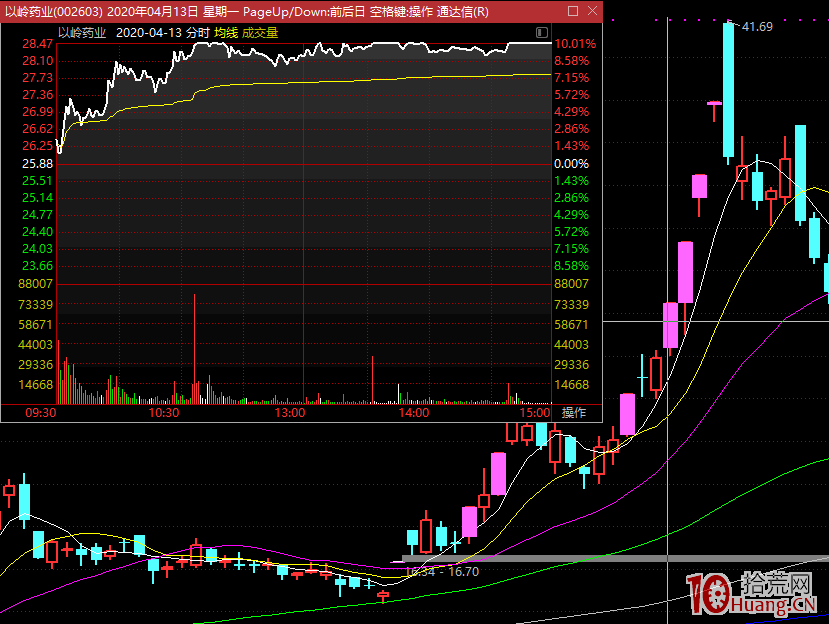Click the 2020-04-13 date in the chart header

(149, 33)
